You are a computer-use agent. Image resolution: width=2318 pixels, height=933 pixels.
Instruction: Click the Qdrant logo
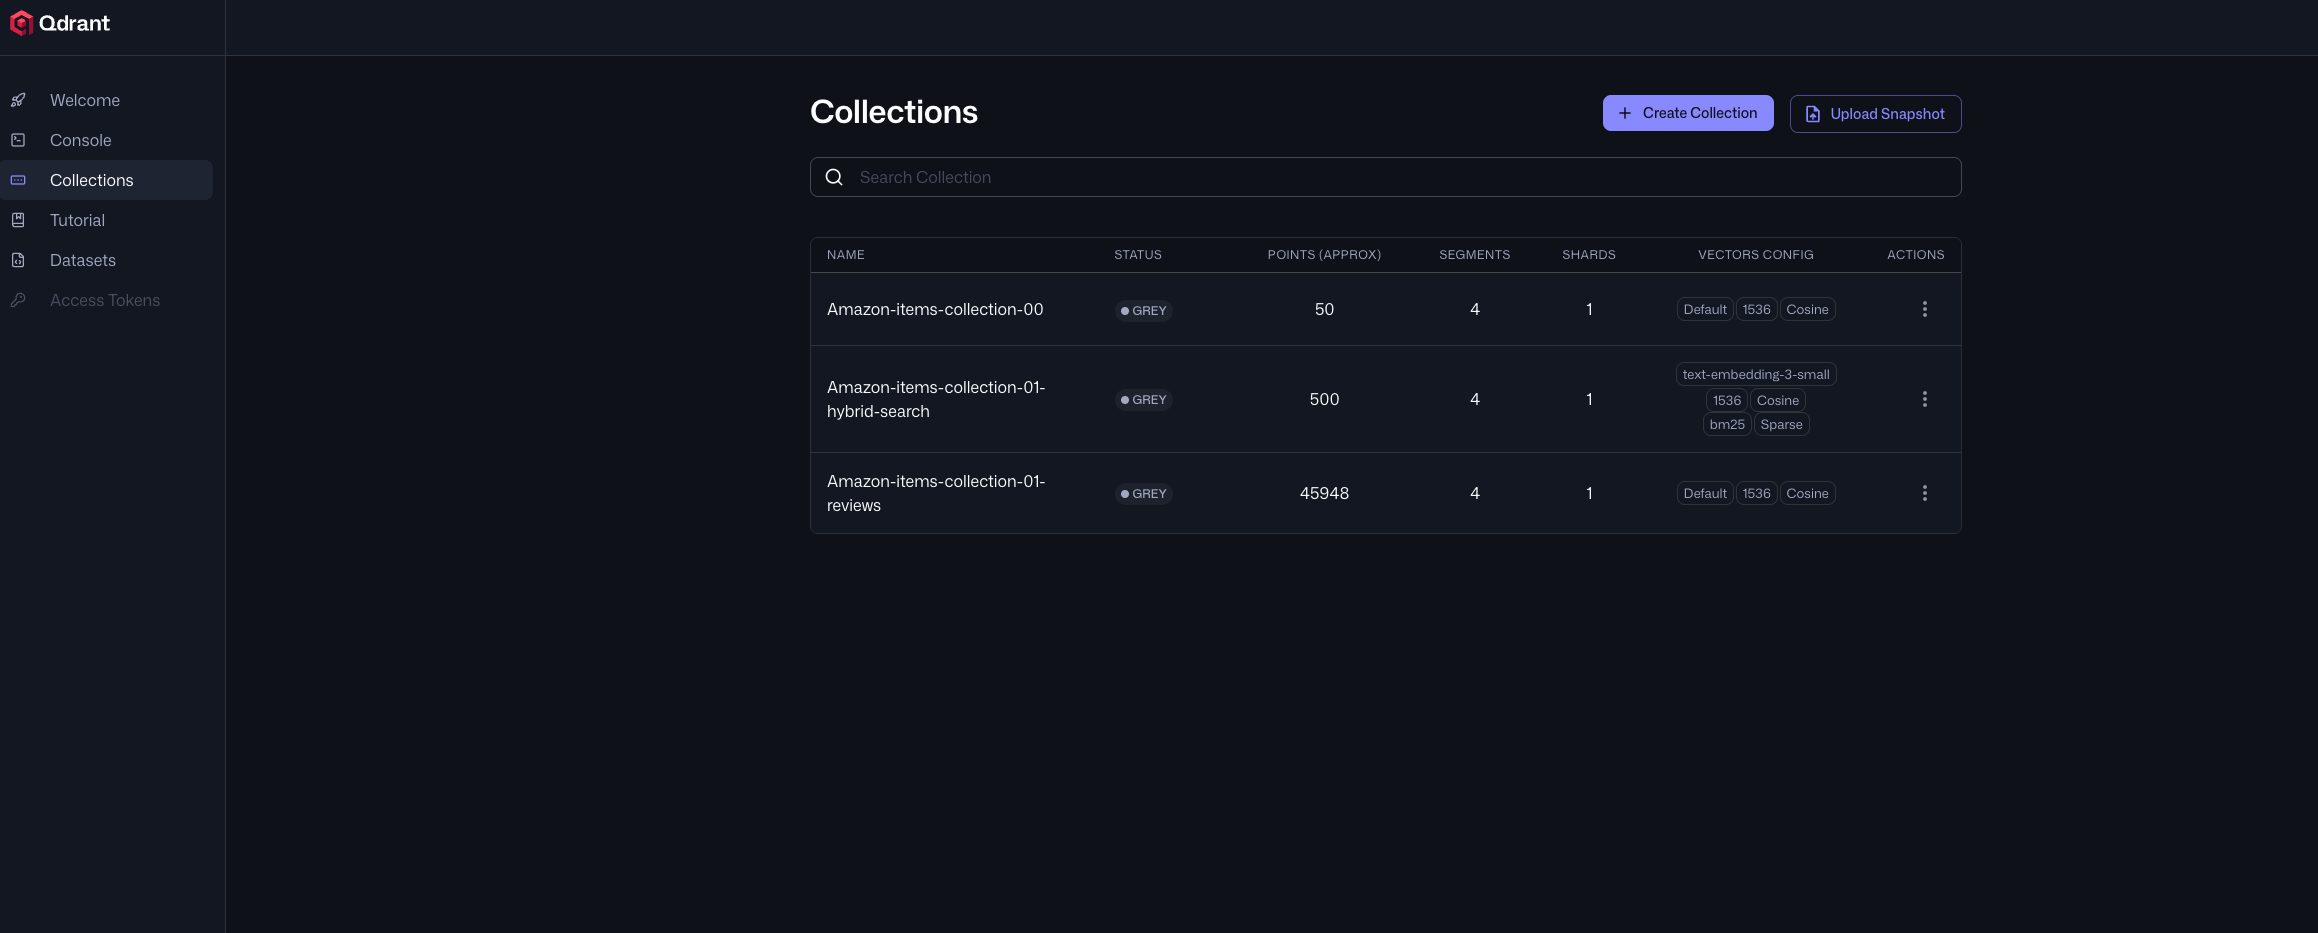tap(60, 22)
